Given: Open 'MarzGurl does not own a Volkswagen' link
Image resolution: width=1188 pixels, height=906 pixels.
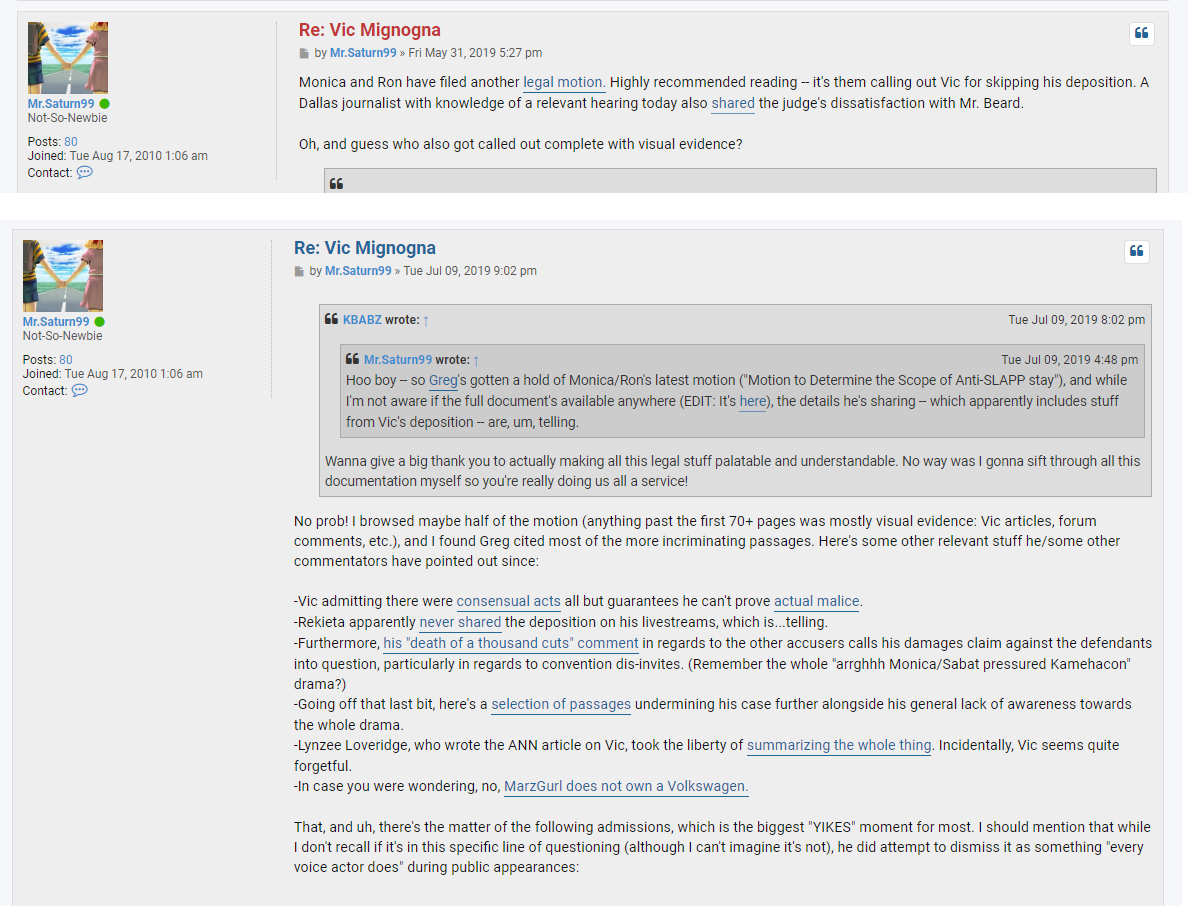Looking at the screenshot, I should click(626, 786).
